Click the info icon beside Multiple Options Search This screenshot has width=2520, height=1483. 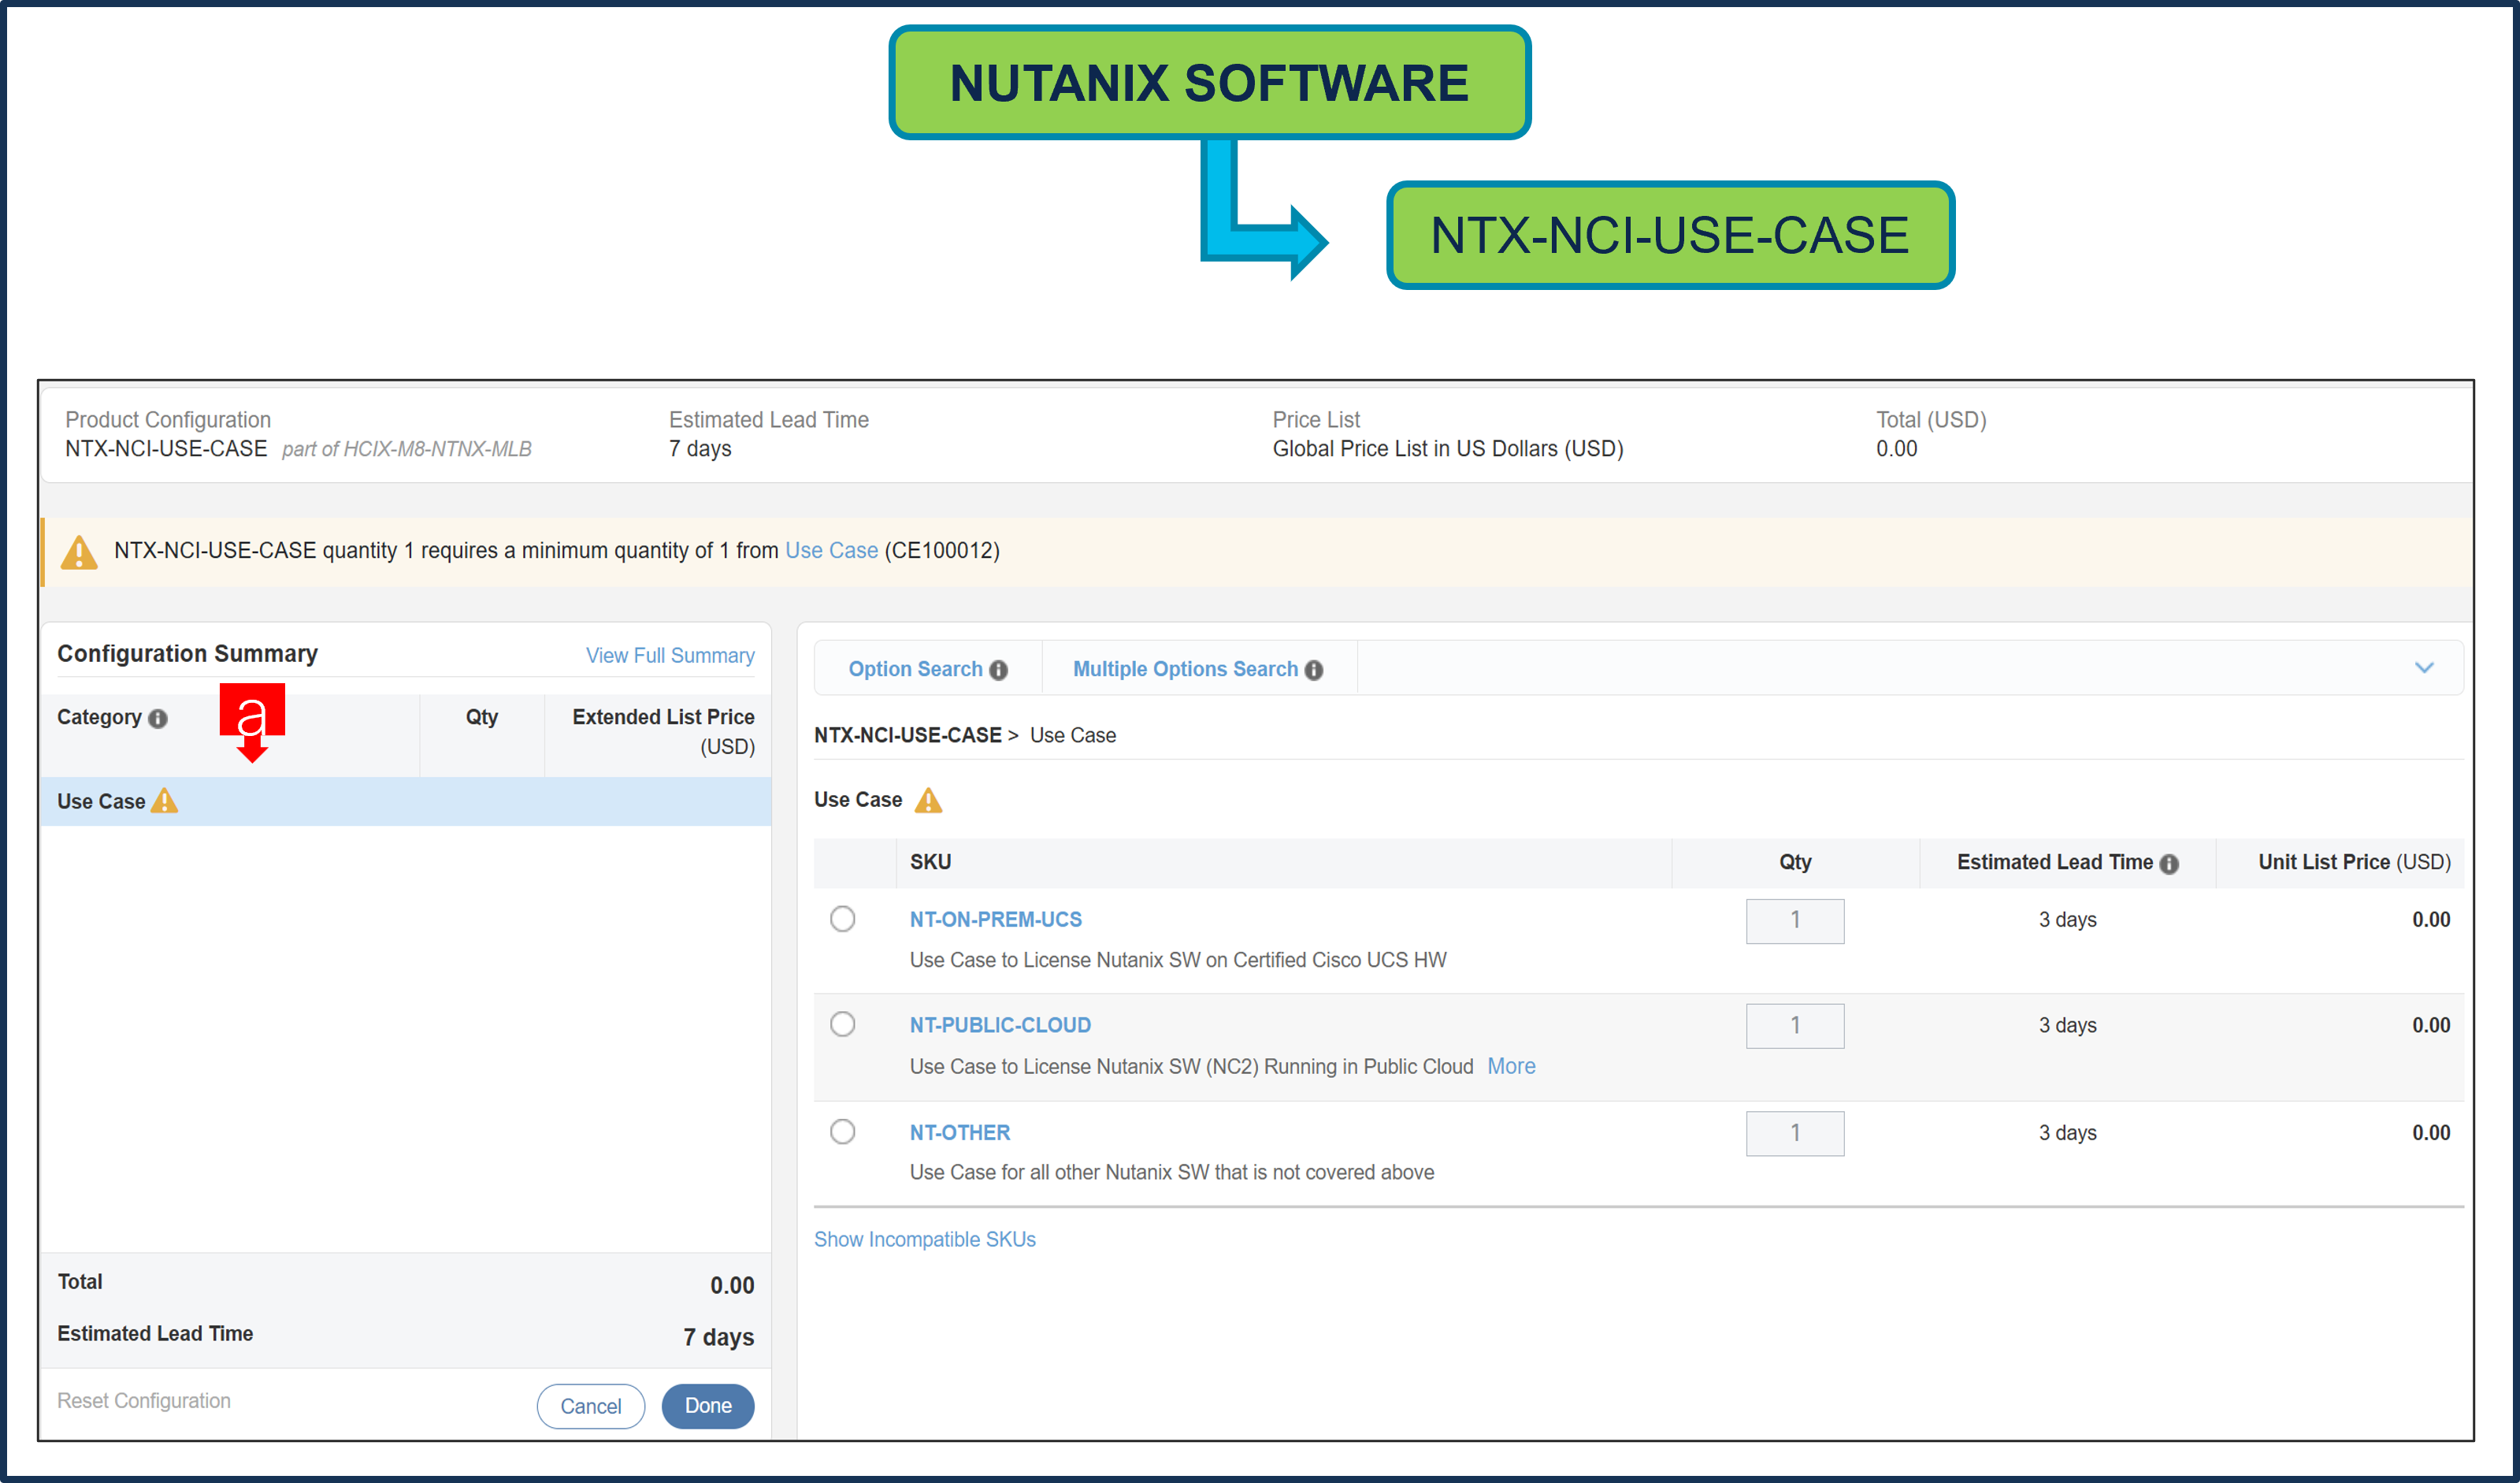(1314, 670)
